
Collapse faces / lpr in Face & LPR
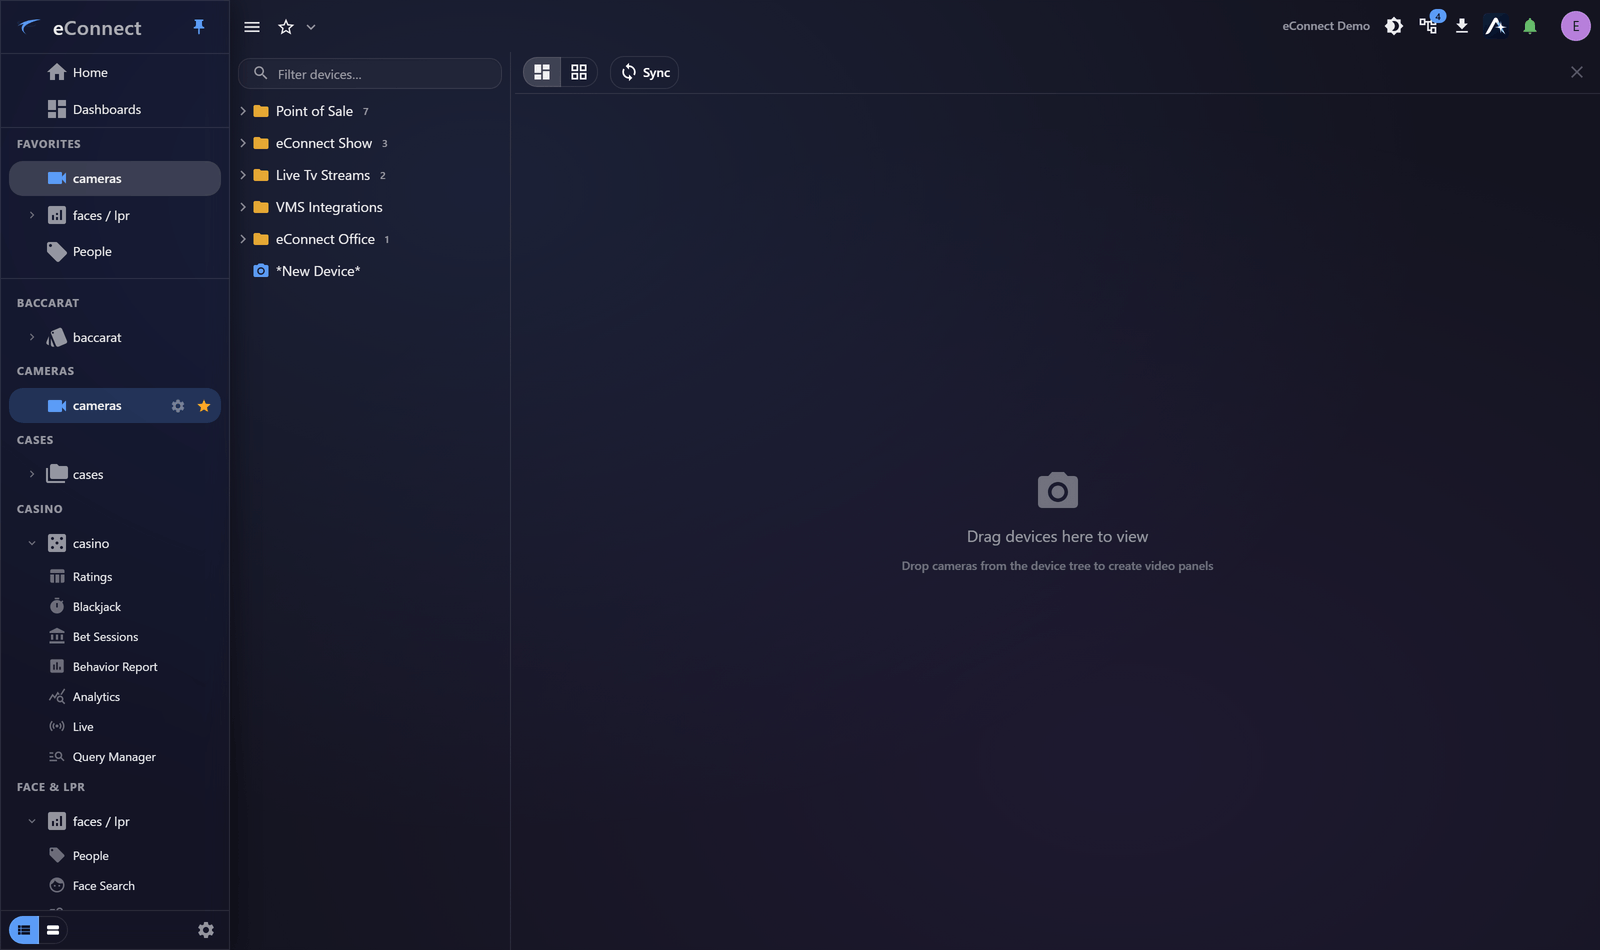(x=32, y=821)
